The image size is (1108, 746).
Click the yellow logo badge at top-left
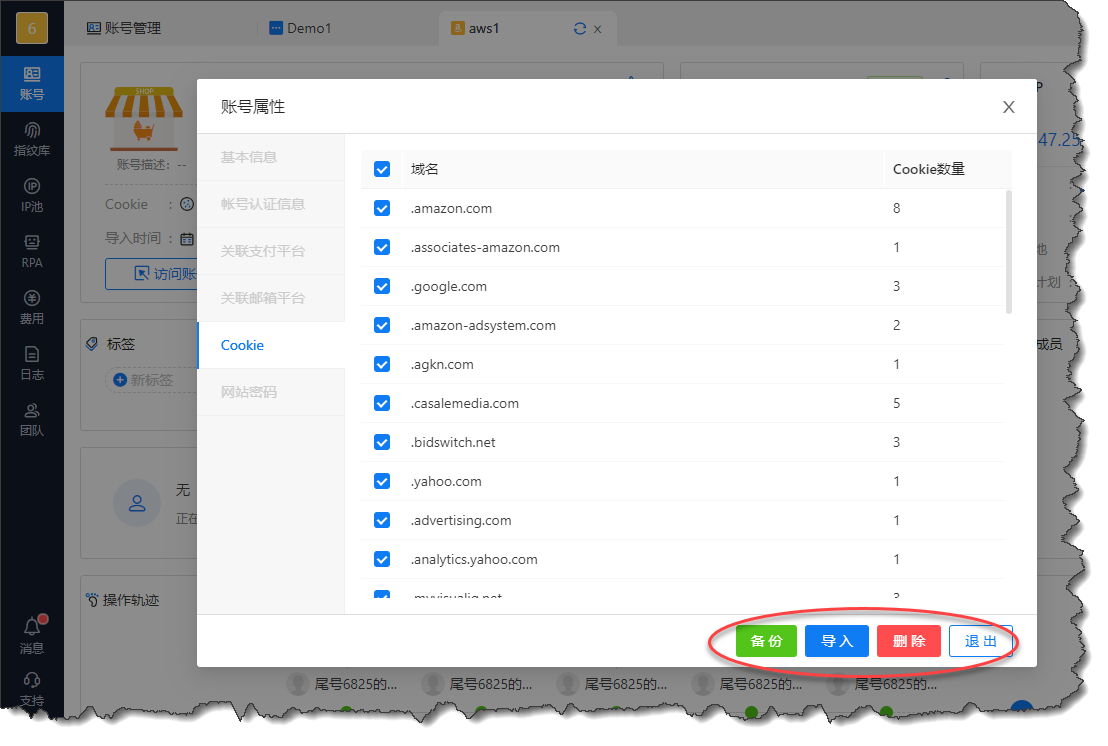pos(32,28)
